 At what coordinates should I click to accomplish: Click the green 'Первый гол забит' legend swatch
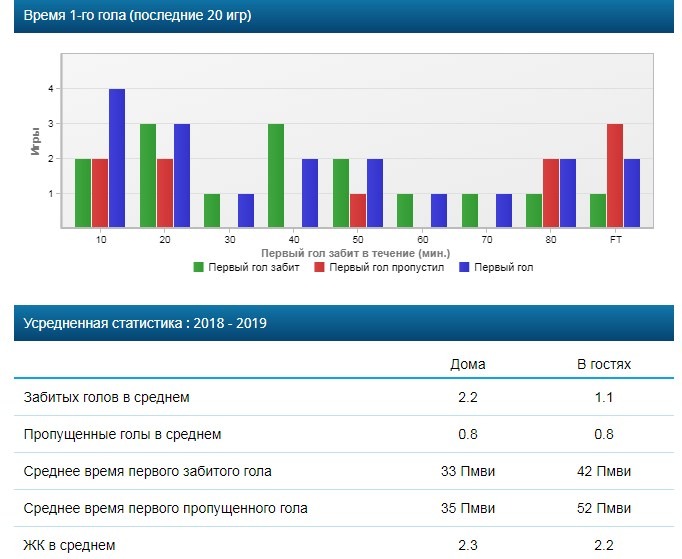click(199, 268)
